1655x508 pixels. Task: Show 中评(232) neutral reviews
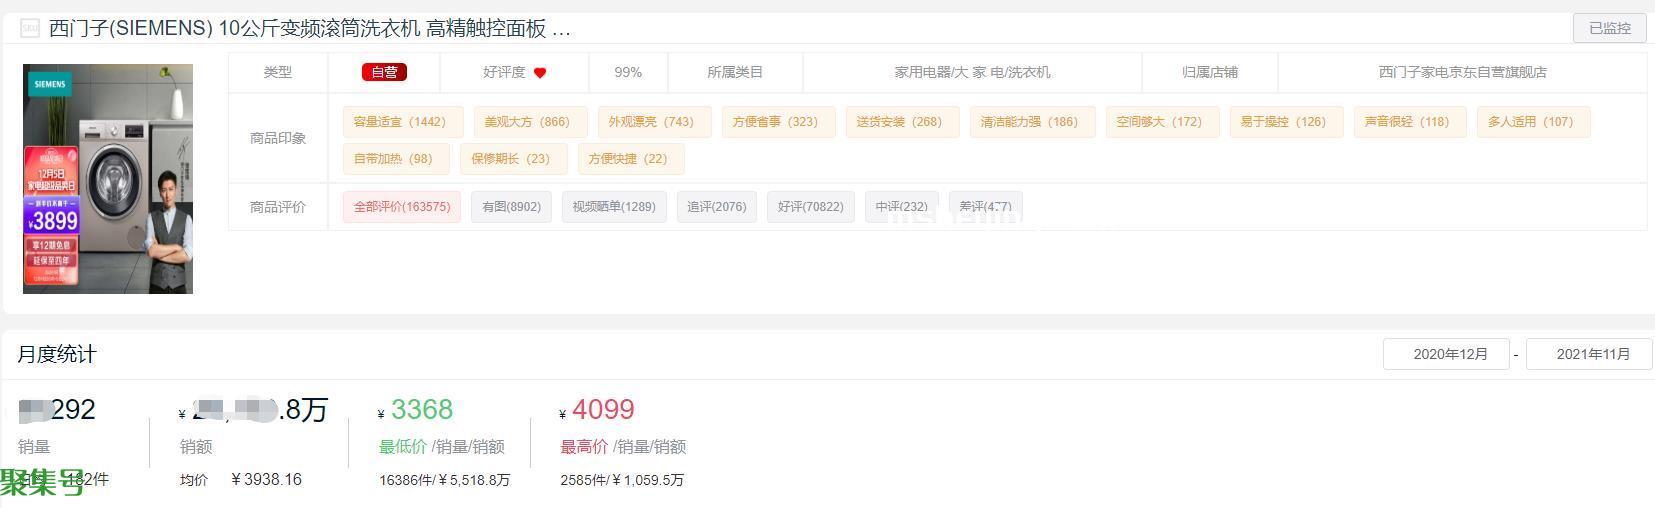click(902, 207)
